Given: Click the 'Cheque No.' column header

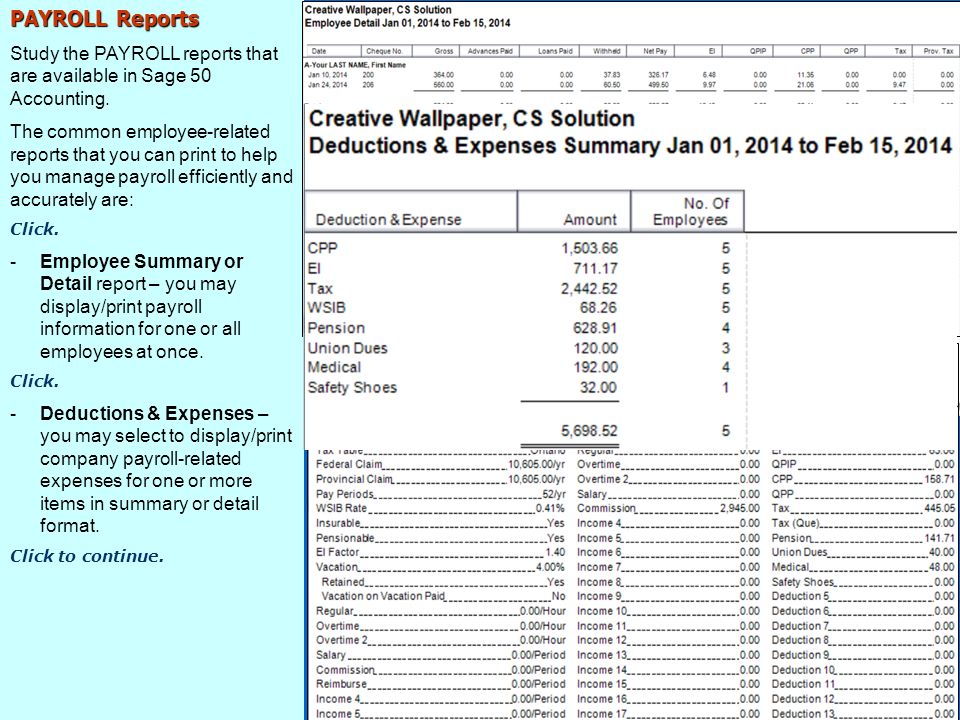Looking at the screenshot, I should click(384, 51).
